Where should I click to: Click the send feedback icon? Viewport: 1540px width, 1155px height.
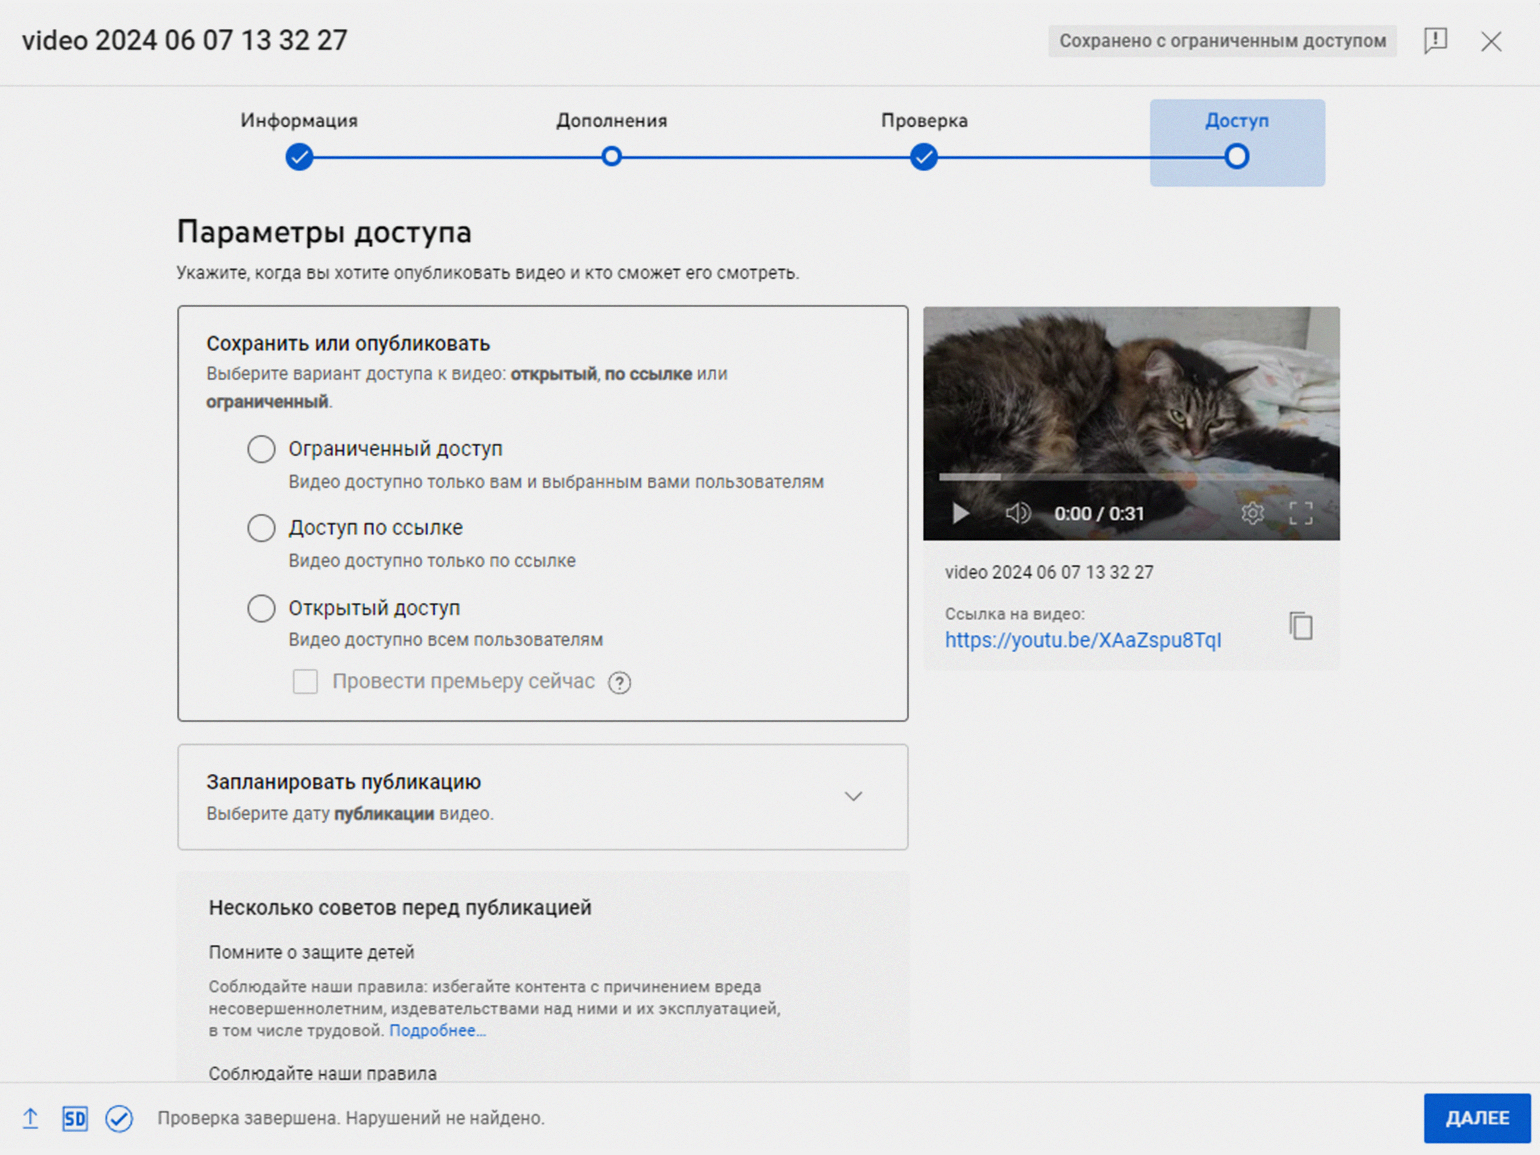pyautogui.click(x=1436, y=41)
